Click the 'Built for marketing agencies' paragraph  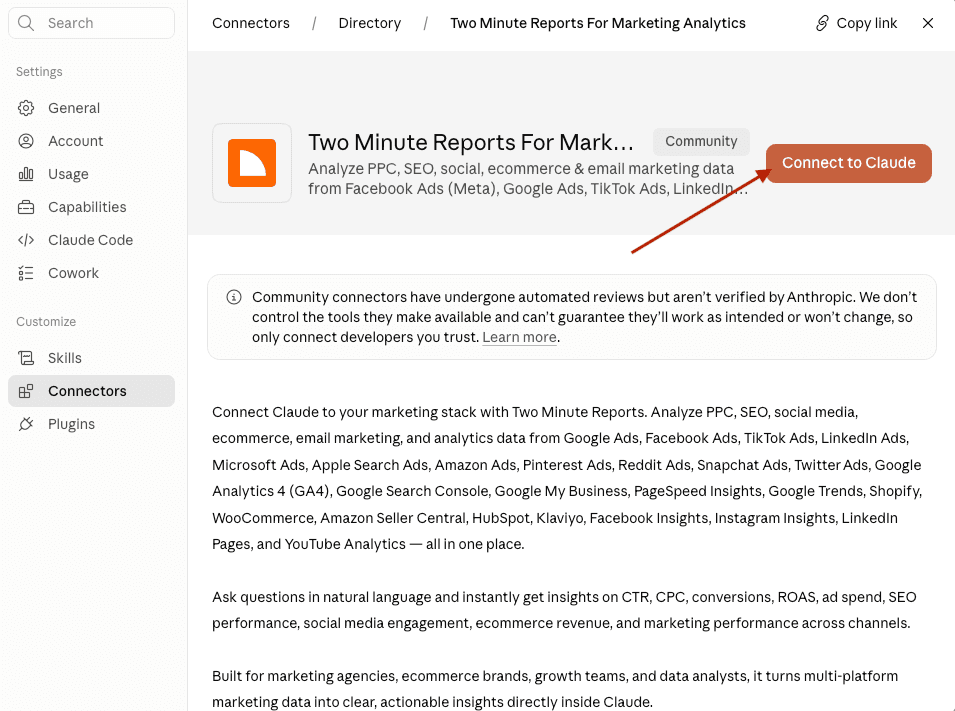[x=555, y=689]
